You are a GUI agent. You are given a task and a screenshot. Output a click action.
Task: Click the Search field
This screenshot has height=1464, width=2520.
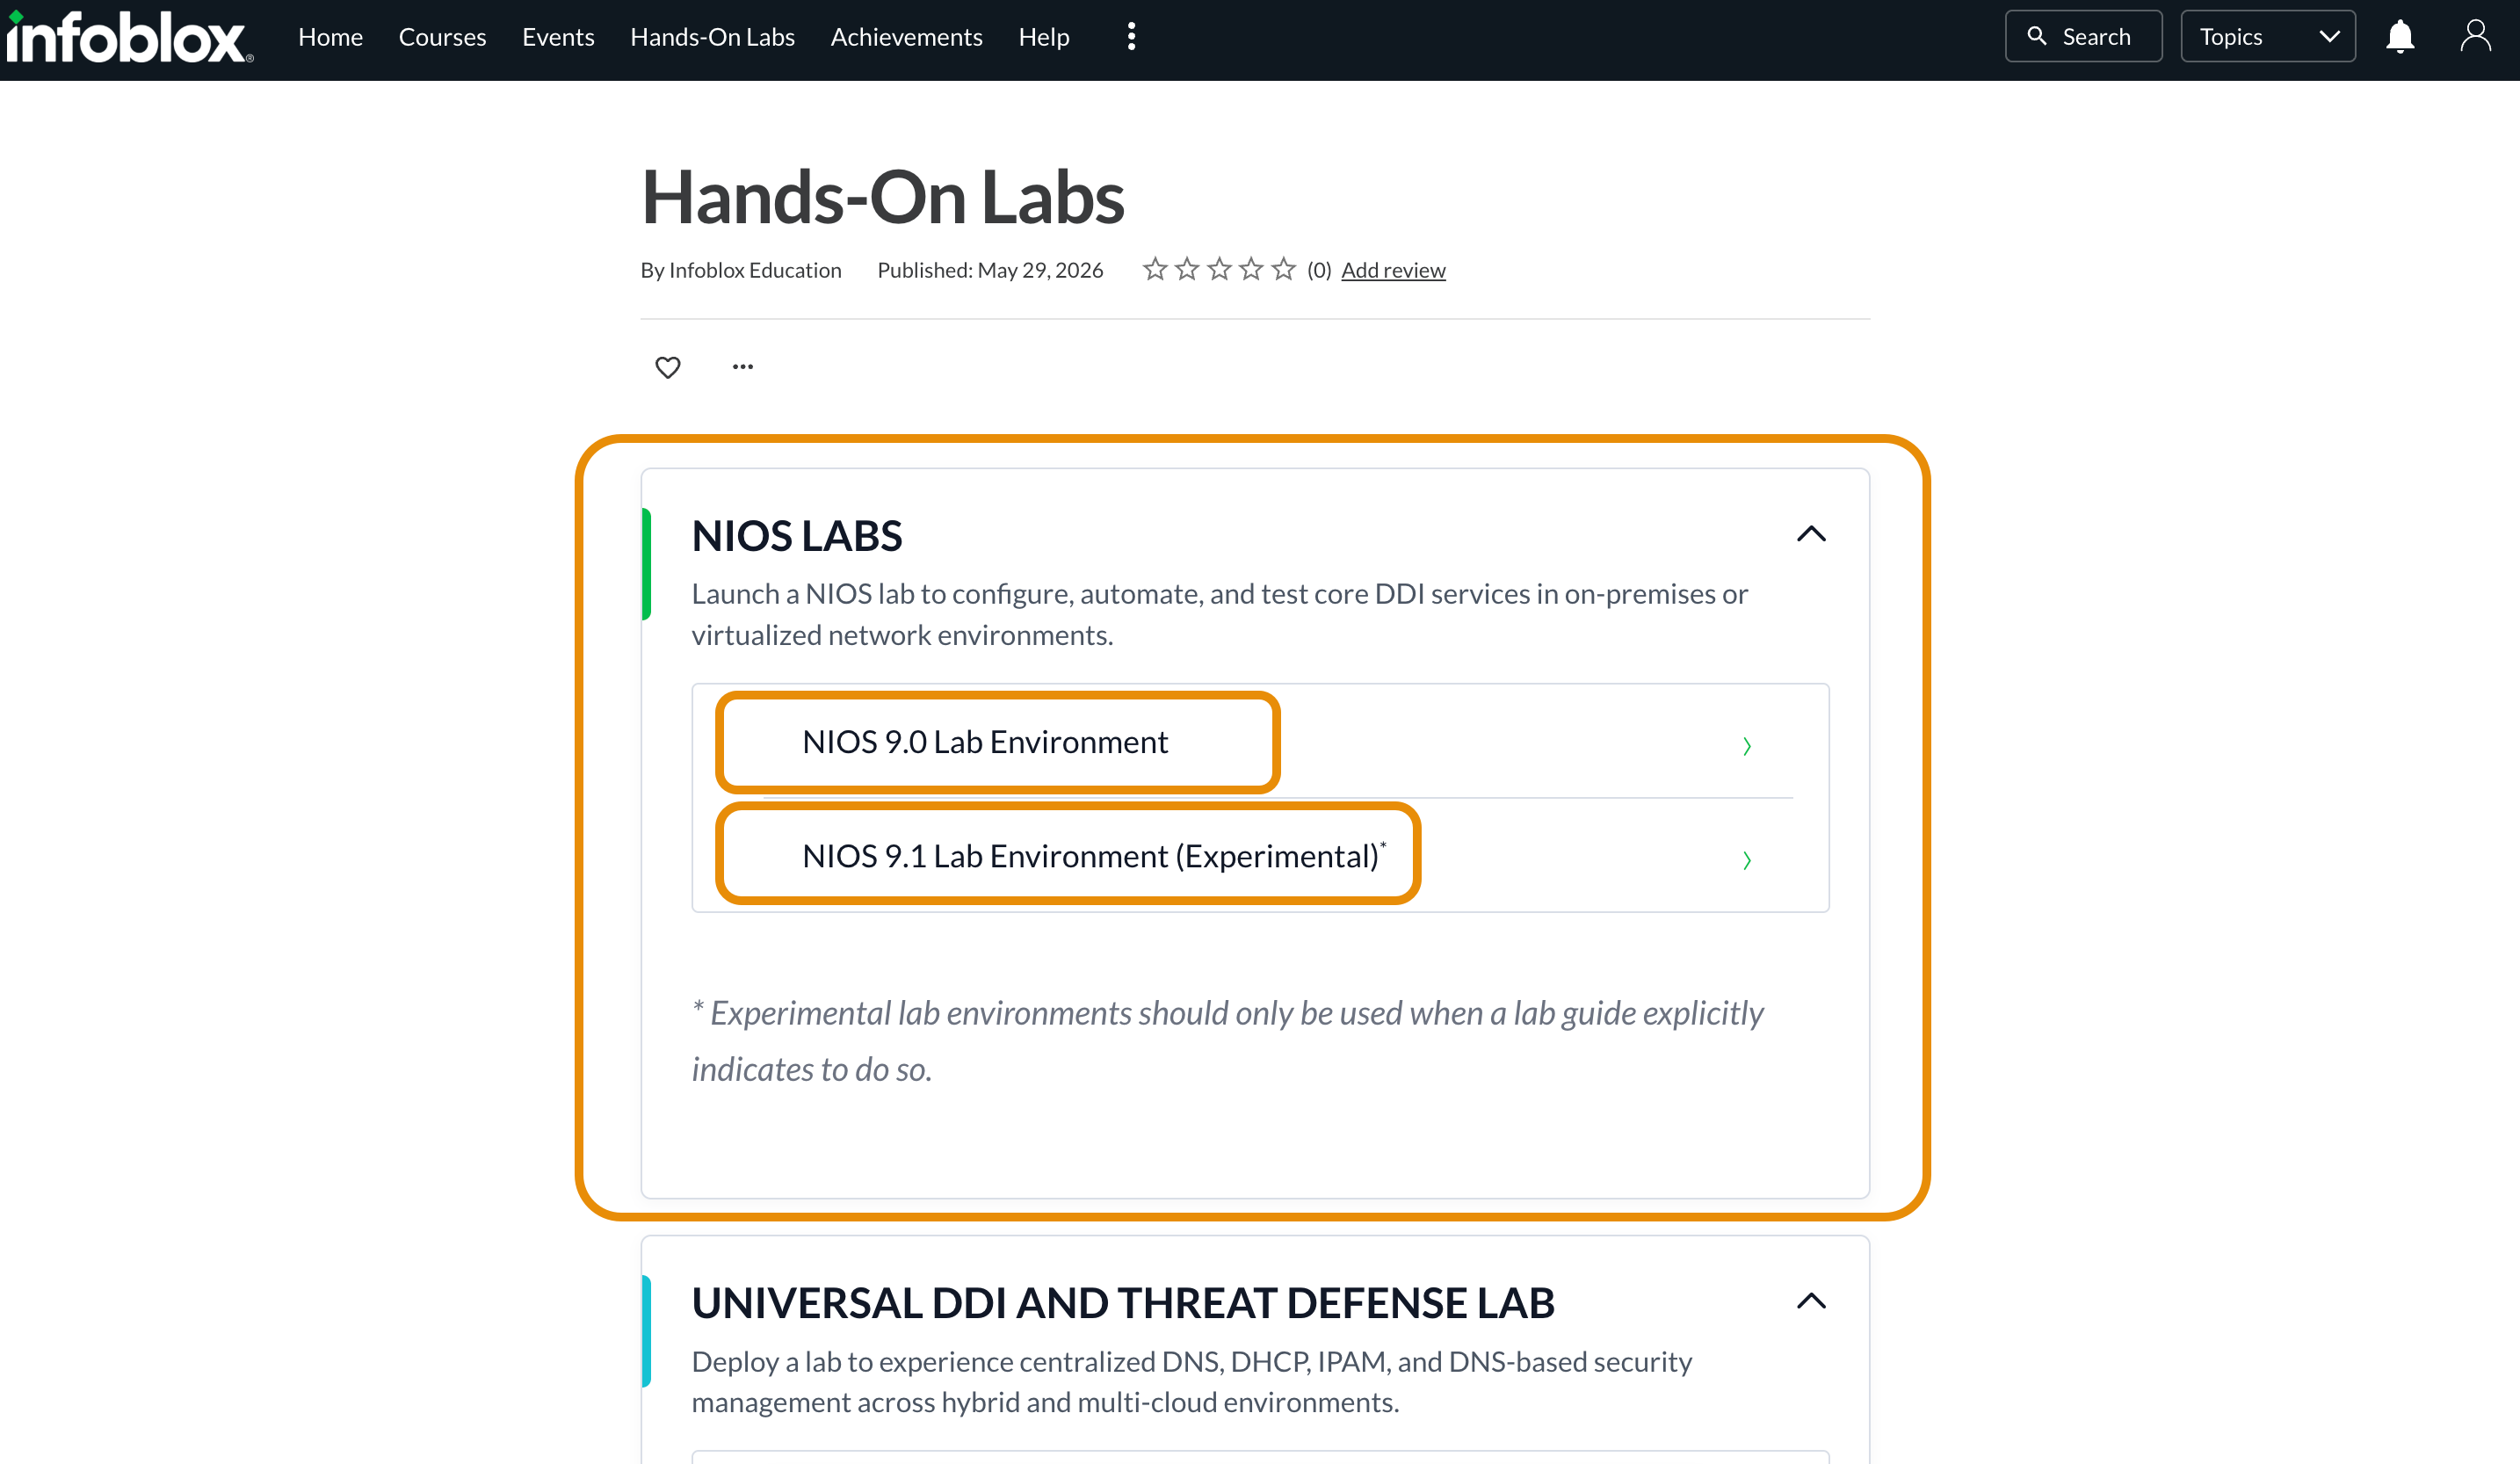pyautogui.click(x=2084, y=37)
